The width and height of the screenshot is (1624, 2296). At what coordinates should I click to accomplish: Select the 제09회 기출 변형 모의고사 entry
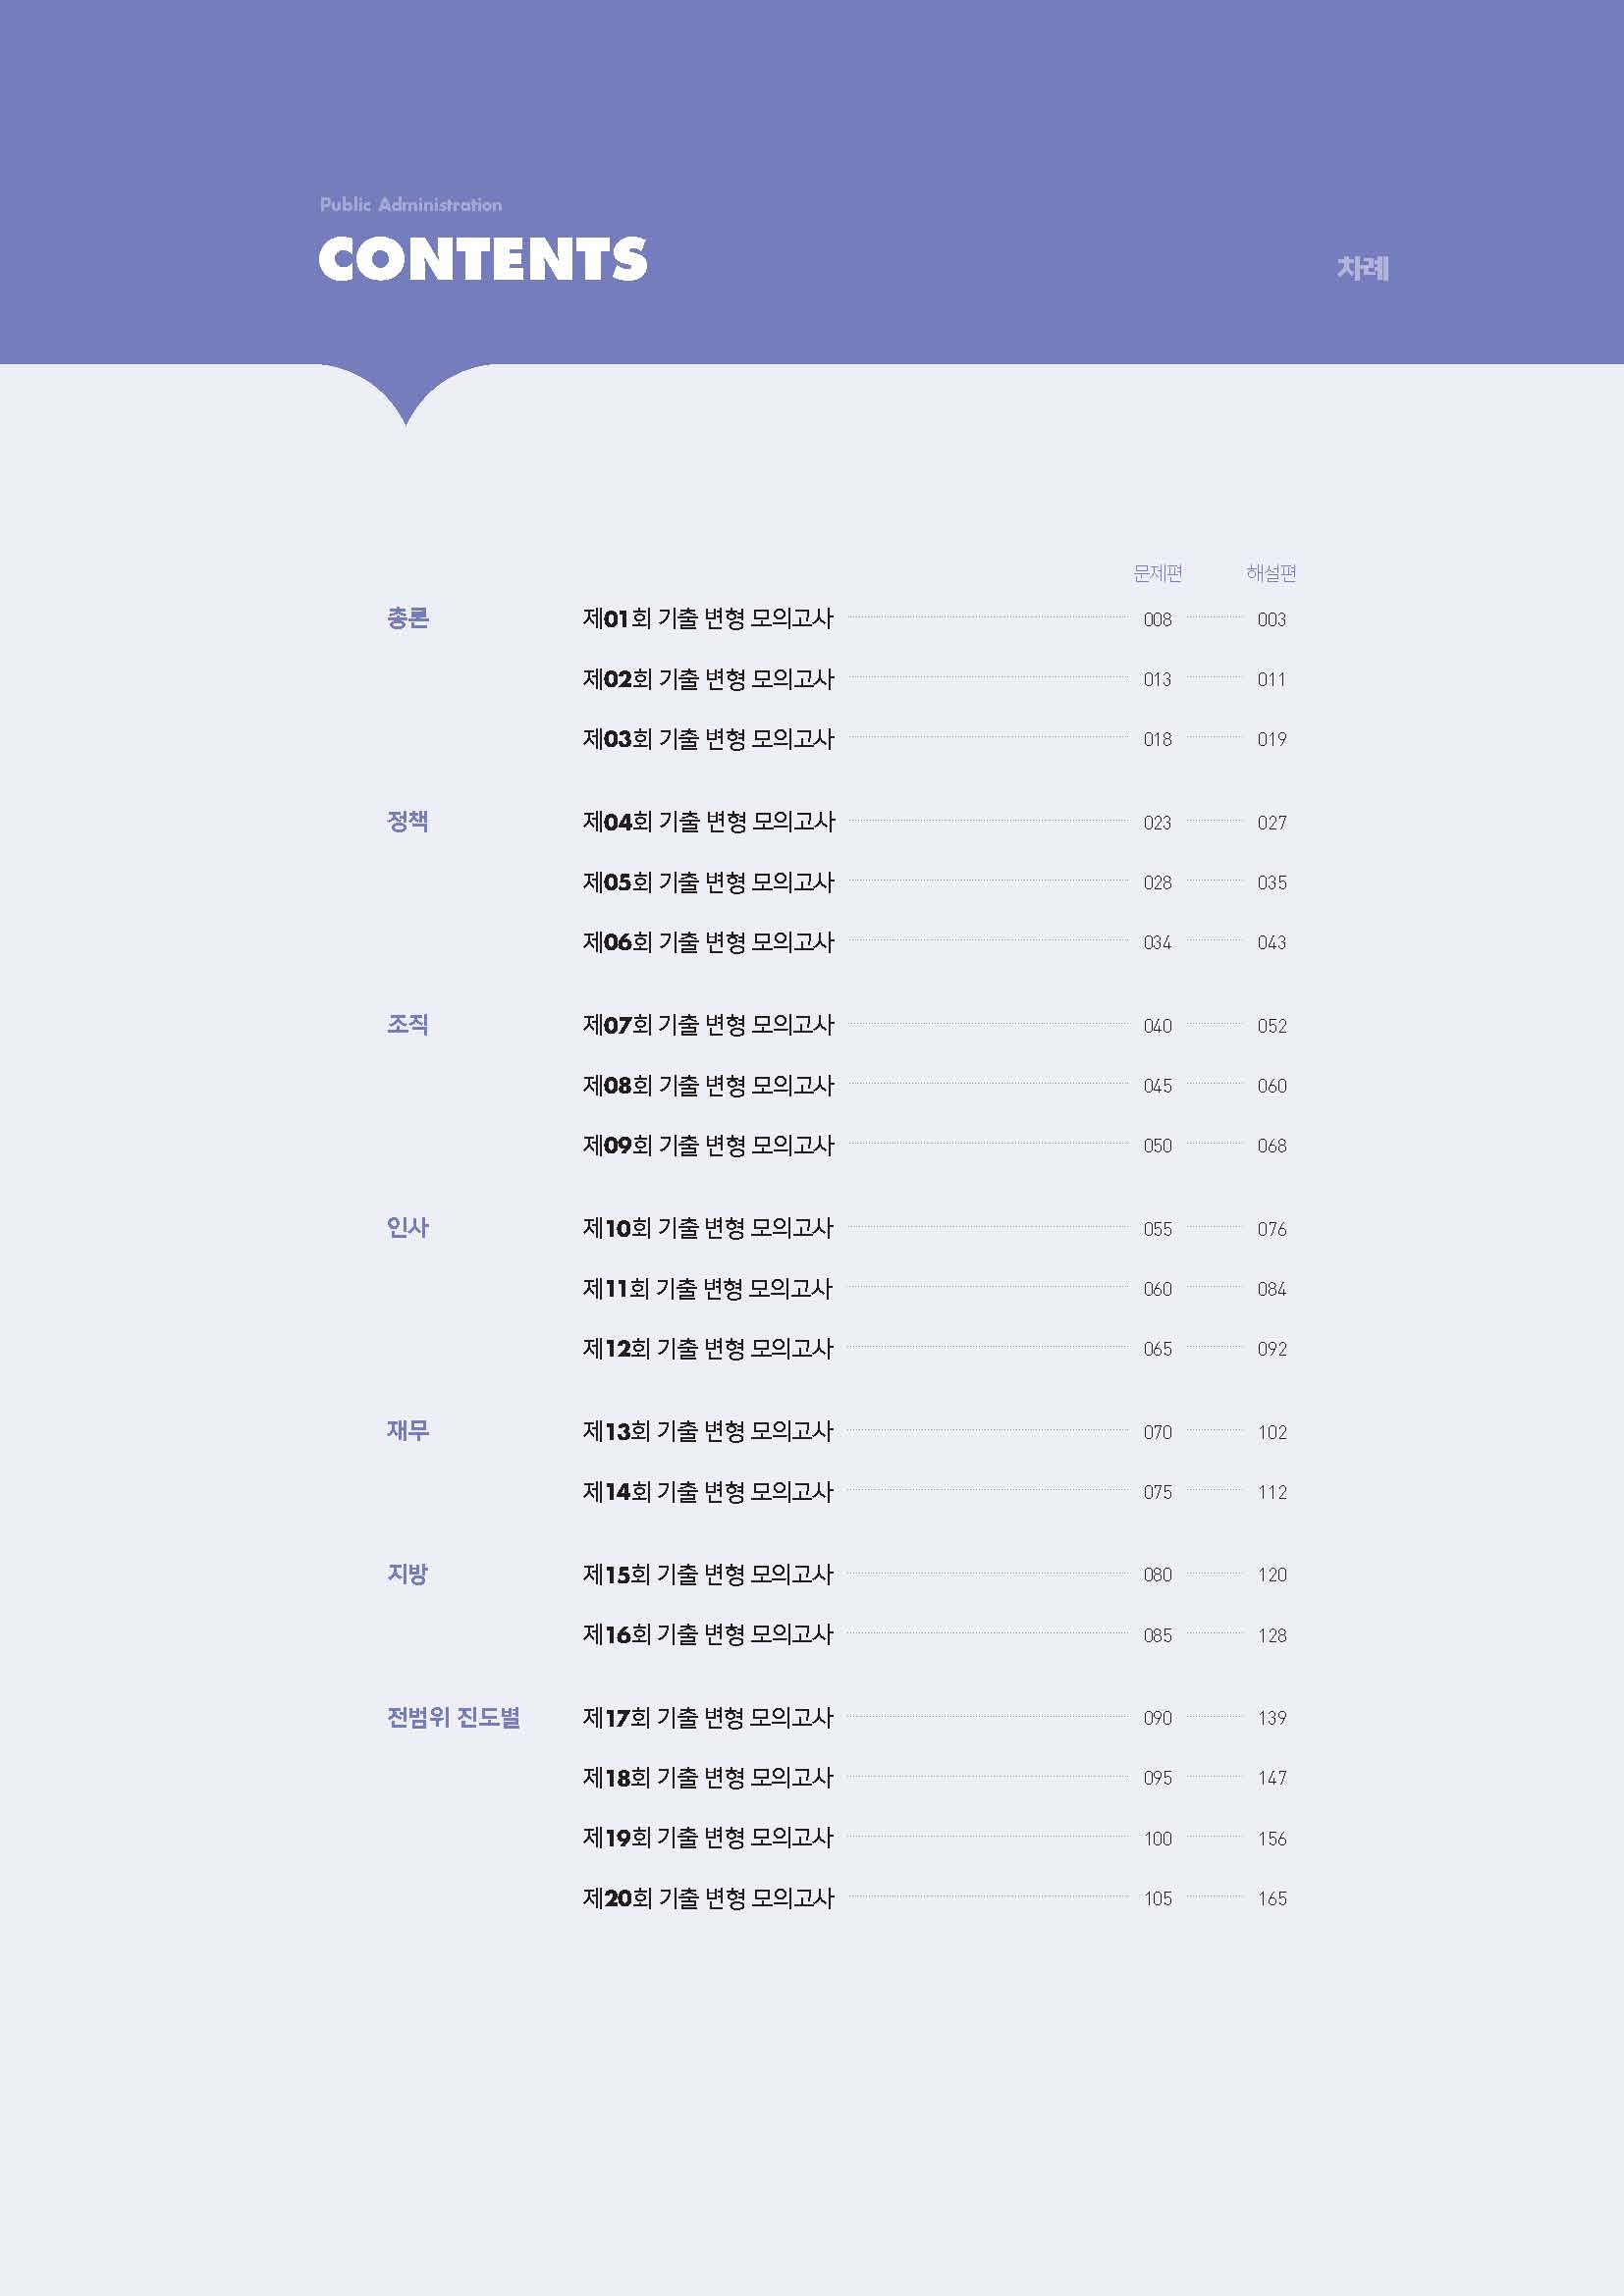(708, 1145)
